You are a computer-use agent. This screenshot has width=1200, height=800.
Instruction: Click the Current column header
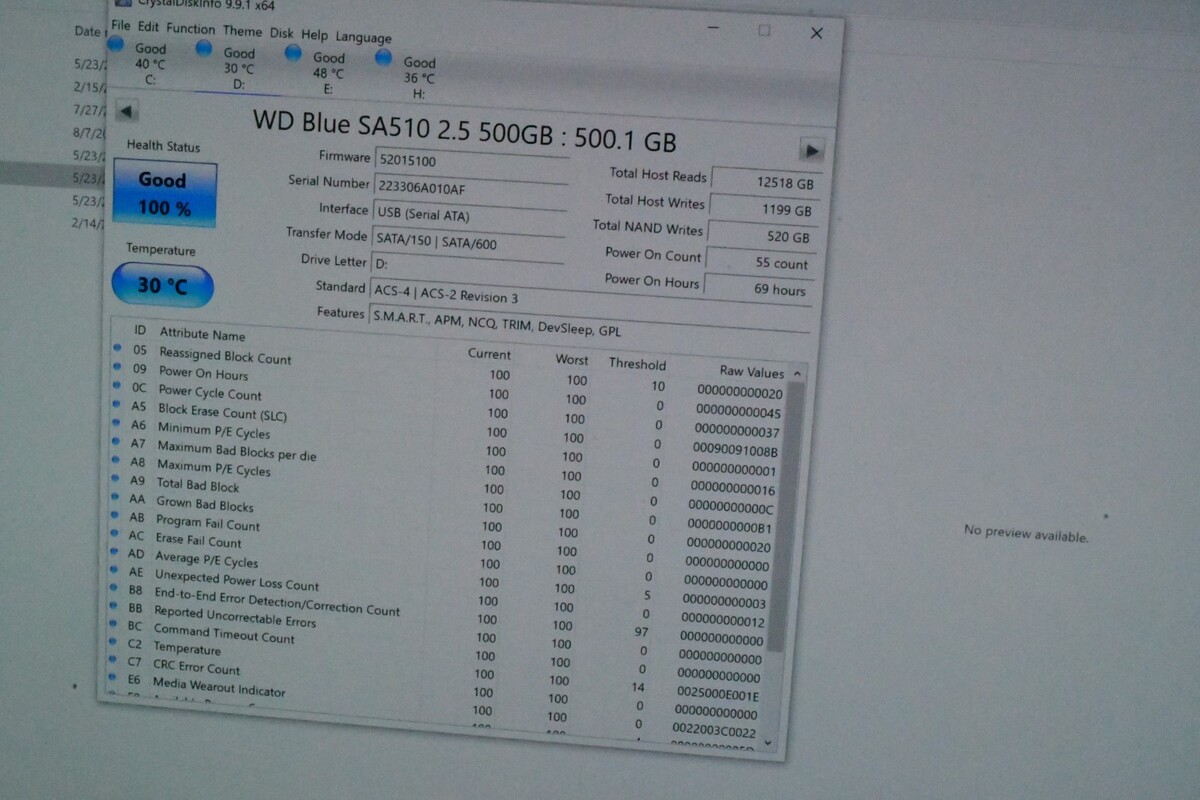click(x=489, y=354)
